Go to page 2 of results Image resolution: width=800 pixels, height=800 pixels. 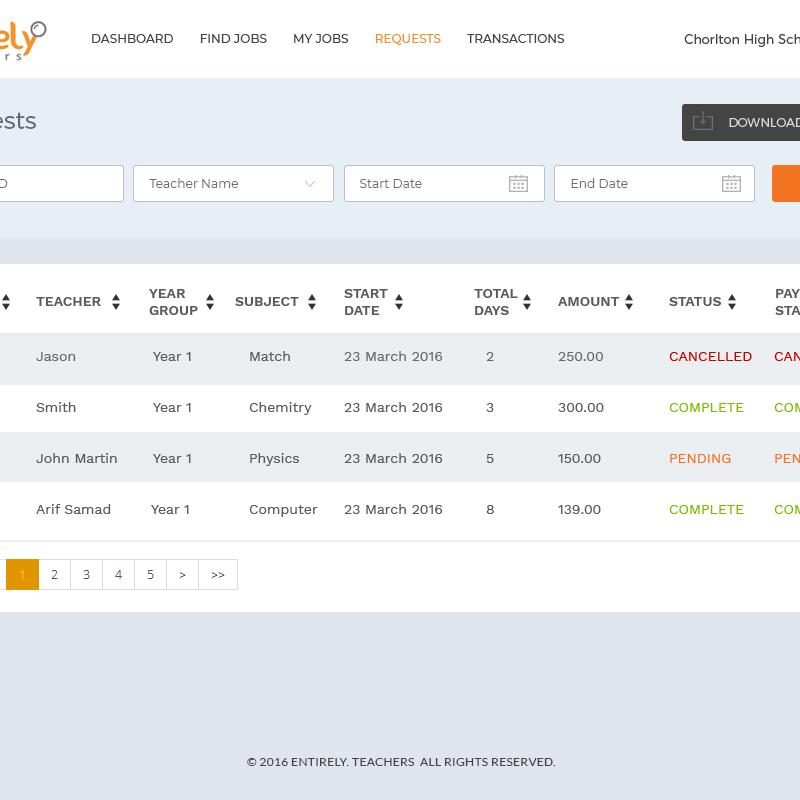pos(54,575)
